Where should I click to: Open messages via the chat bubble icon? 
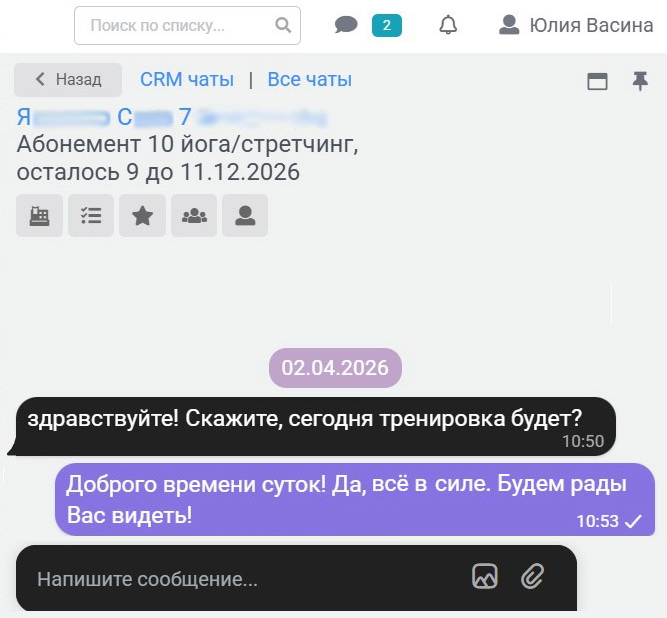pos(346,25)
